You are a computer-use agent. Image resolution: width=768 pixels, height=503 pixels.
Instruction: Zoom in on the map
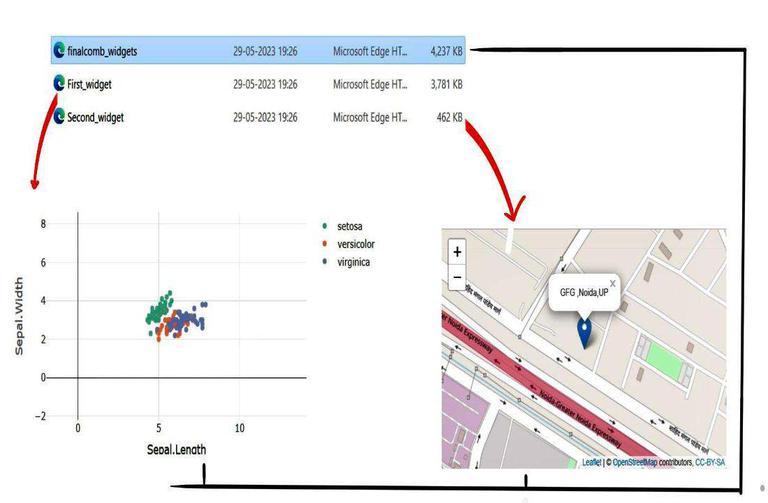(x=457, y=252)
